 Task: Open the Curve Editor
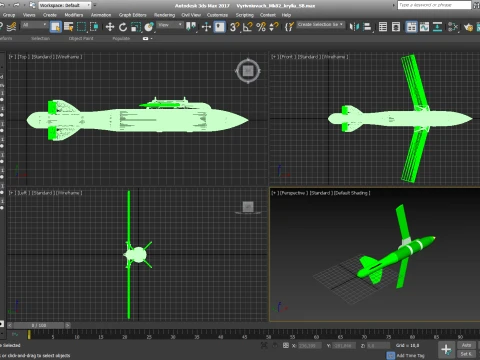point(424,27)
